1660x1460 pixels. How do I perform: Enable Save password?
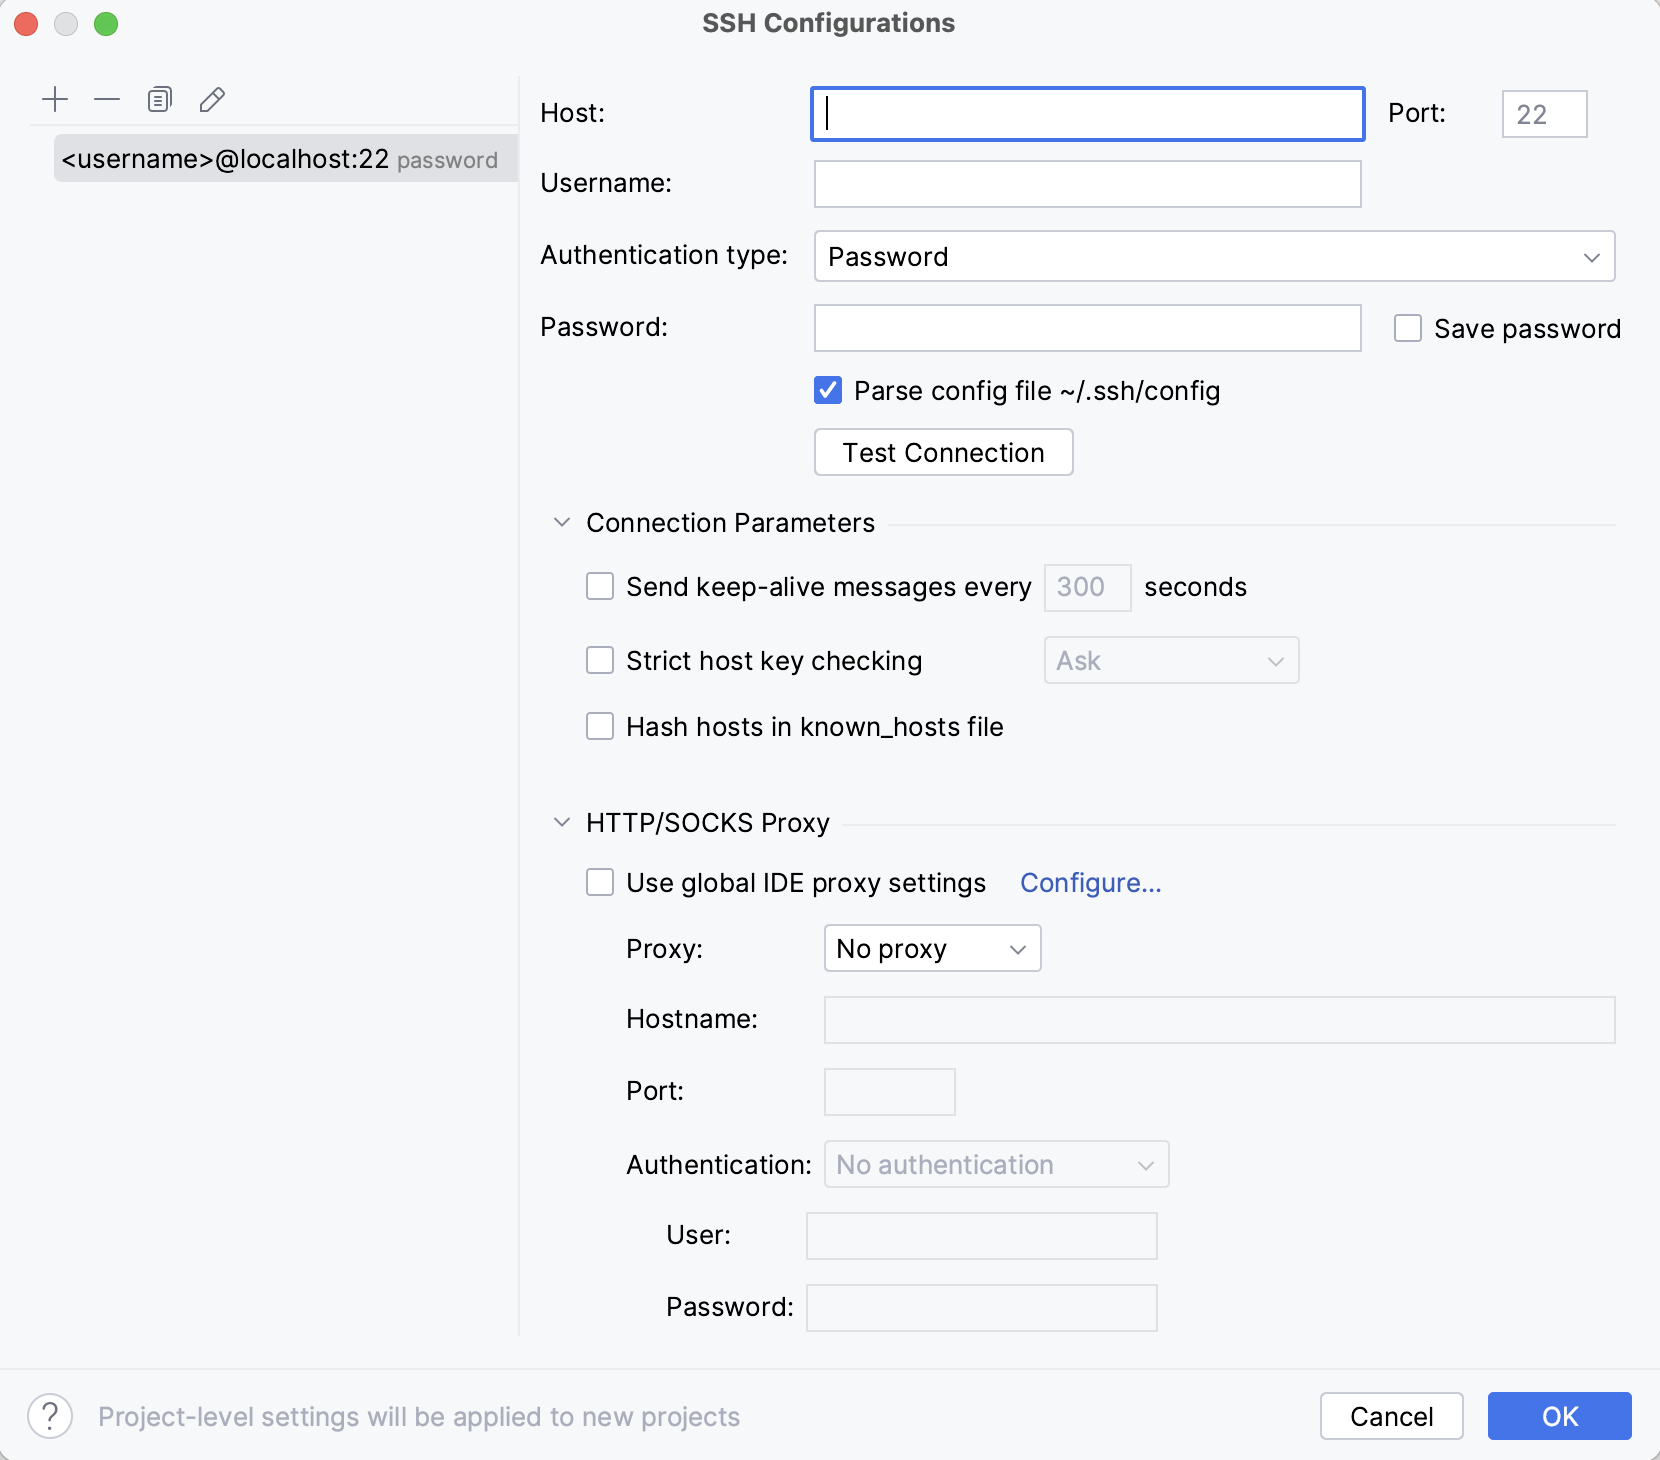pyautogui.click(x=1408, y=328)
